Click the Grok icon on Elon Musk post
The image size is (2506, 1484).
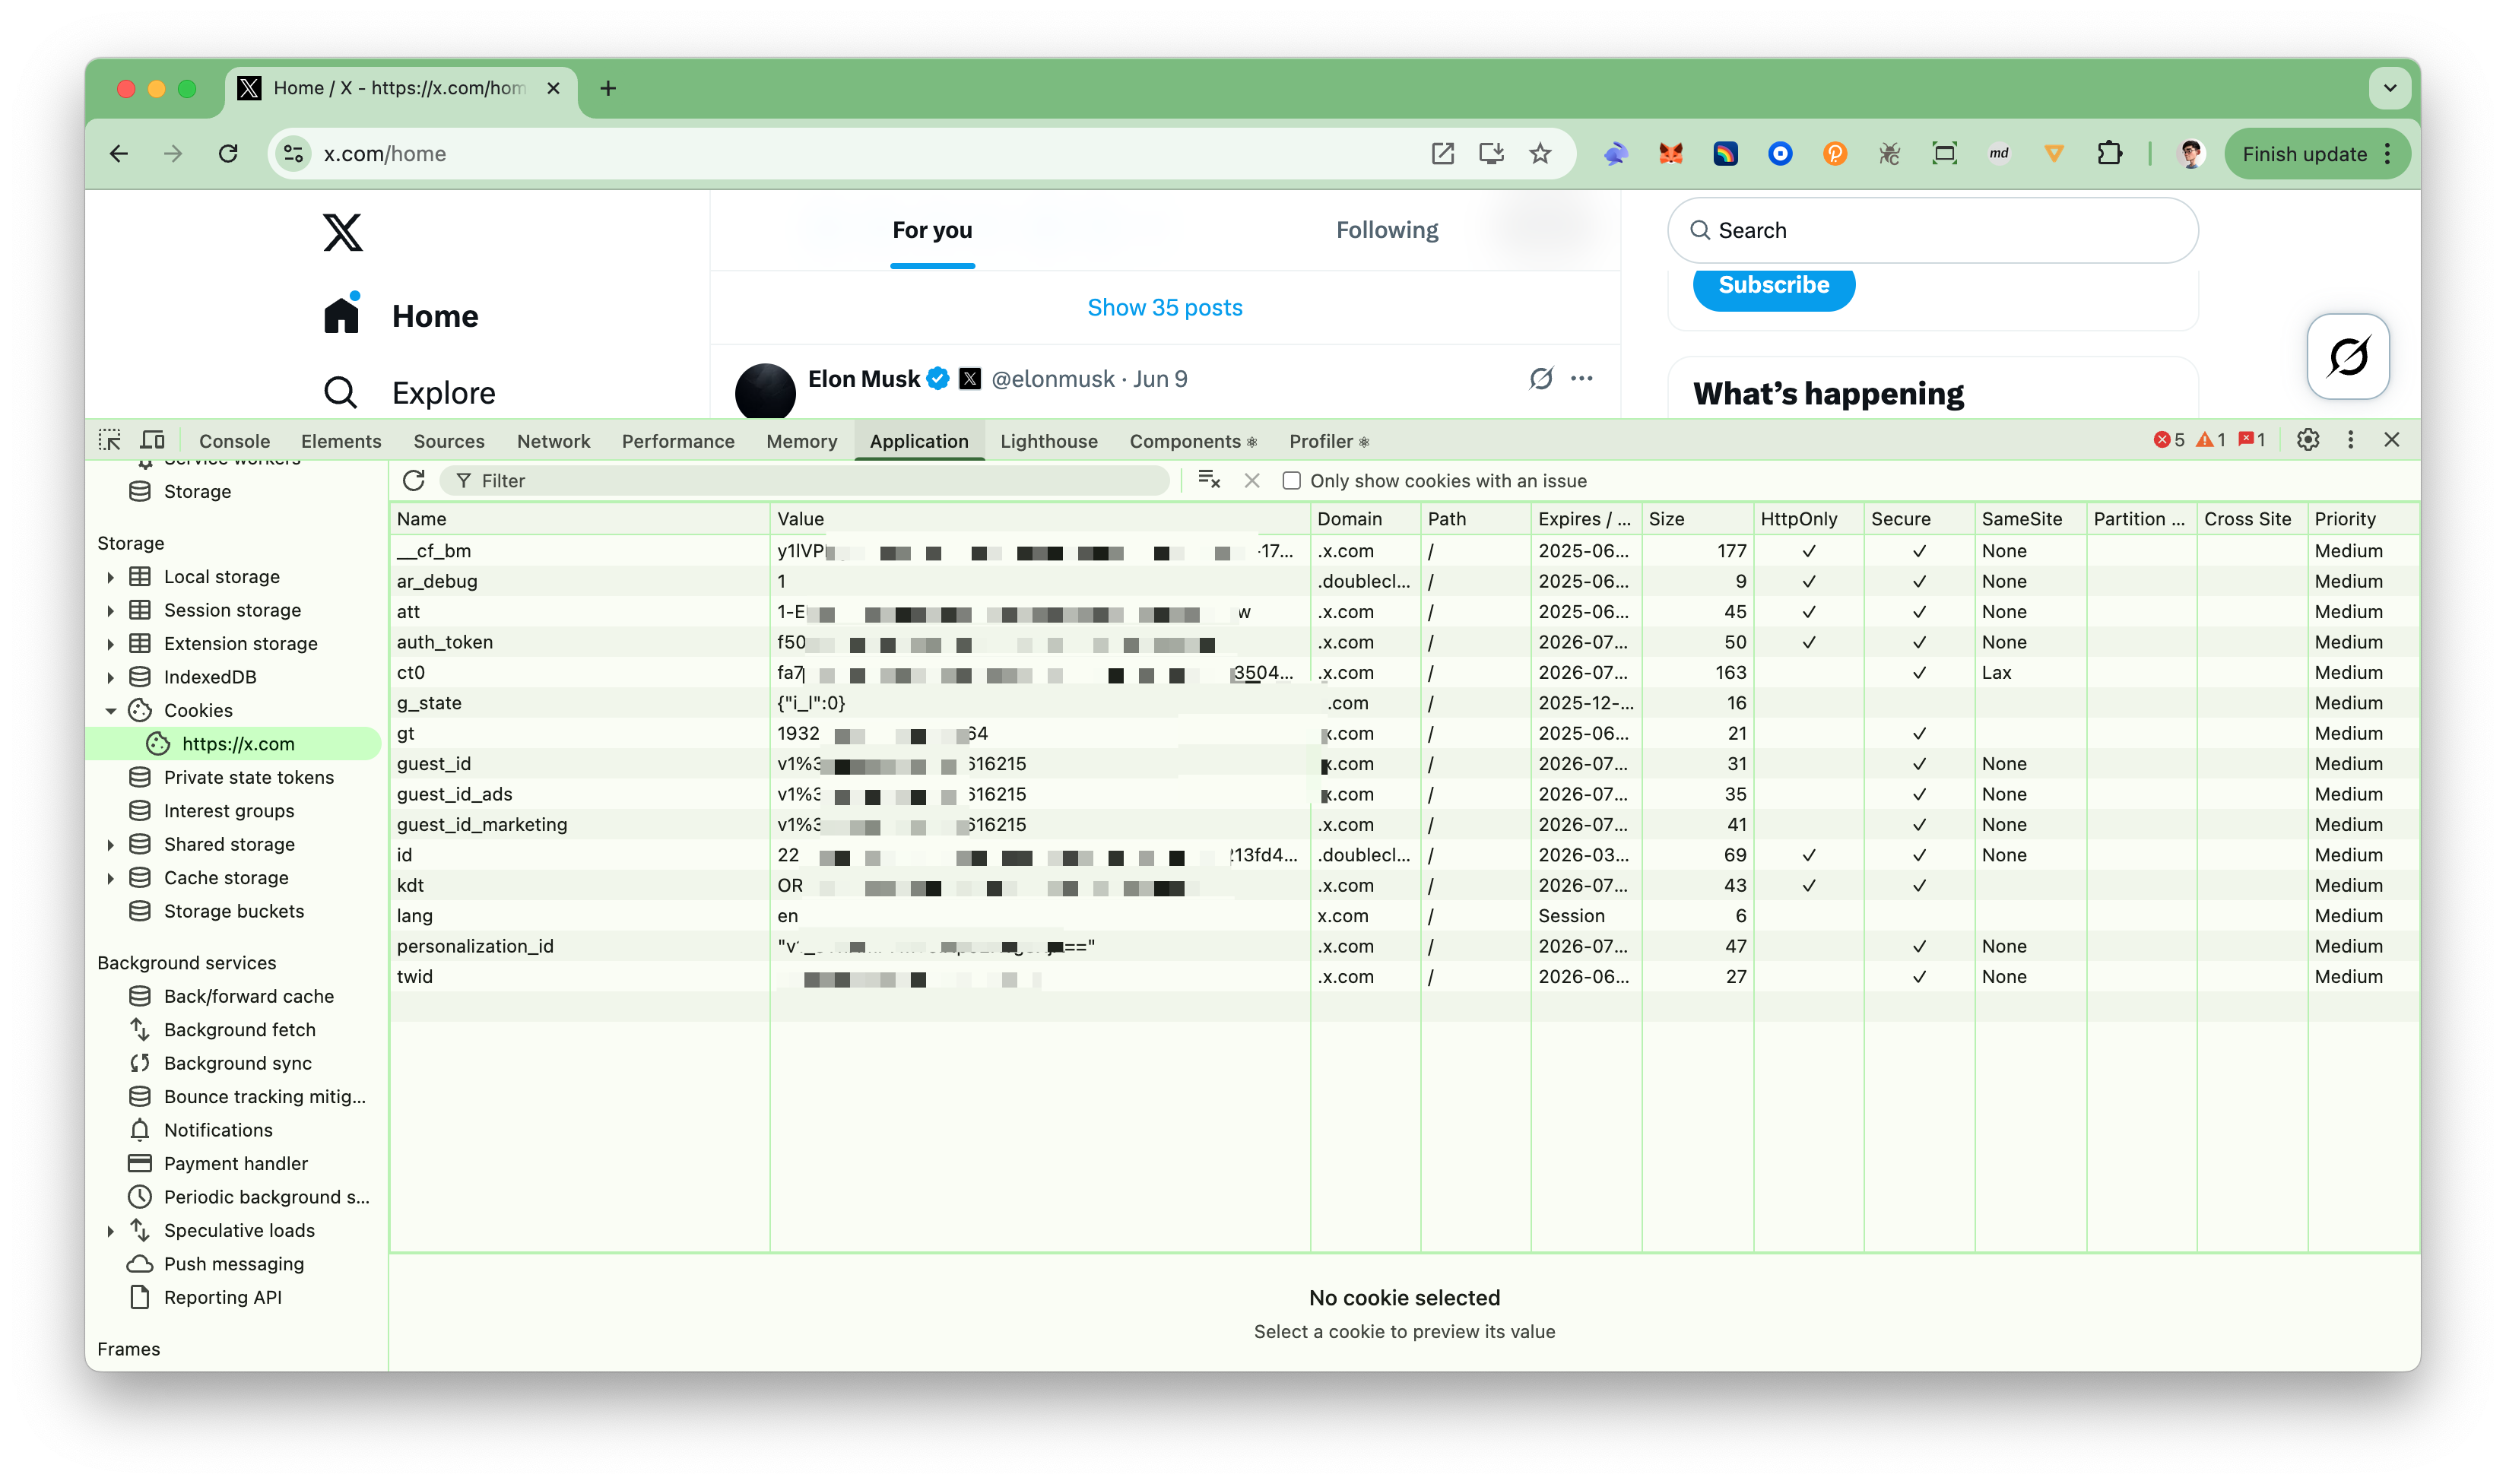[x=1541, y=378]
